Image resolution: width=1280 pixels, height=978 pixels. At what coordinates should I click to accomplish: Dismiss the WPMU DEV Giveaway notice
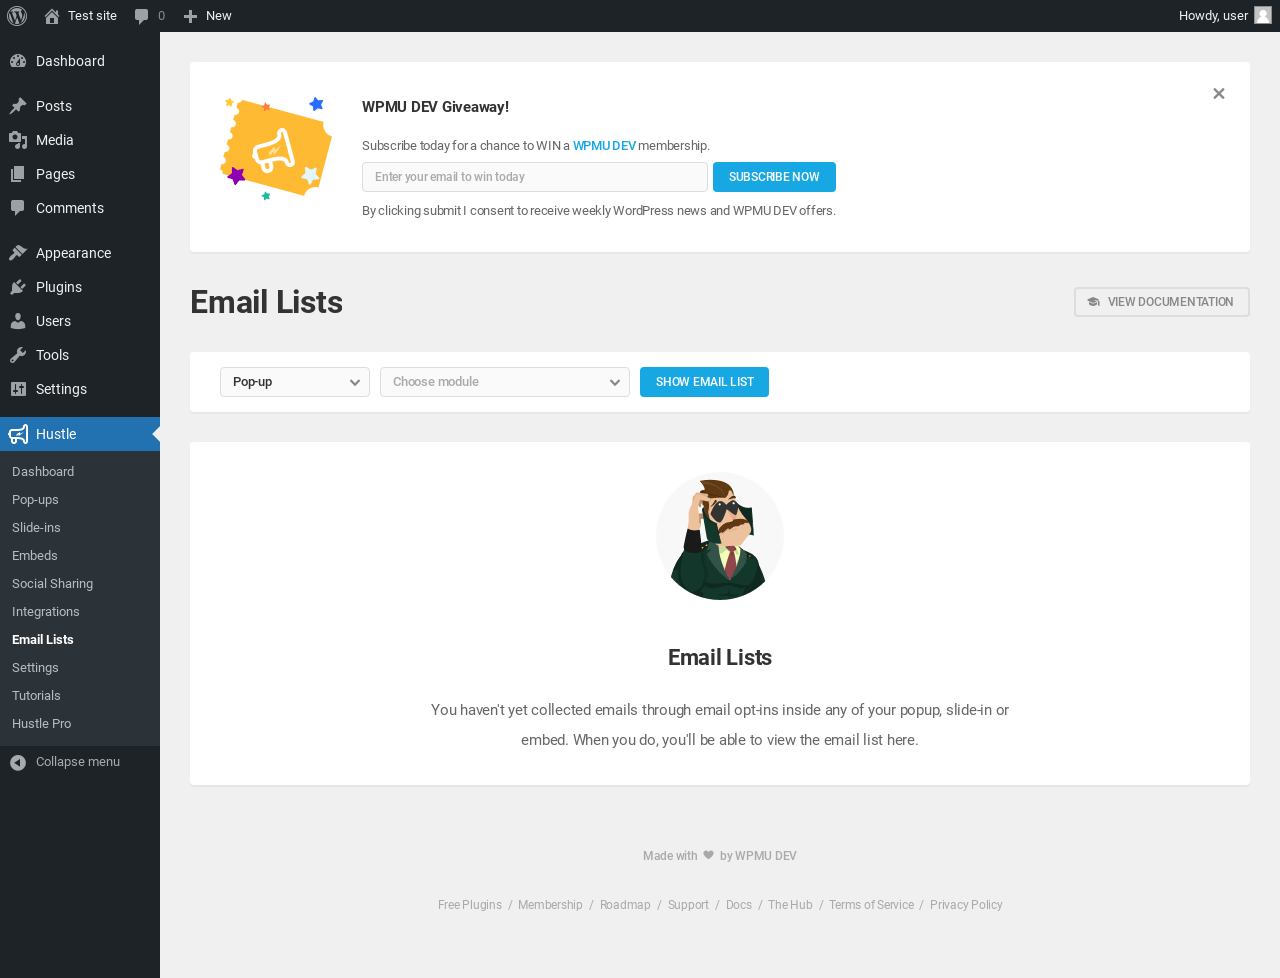coord(1218,93)
